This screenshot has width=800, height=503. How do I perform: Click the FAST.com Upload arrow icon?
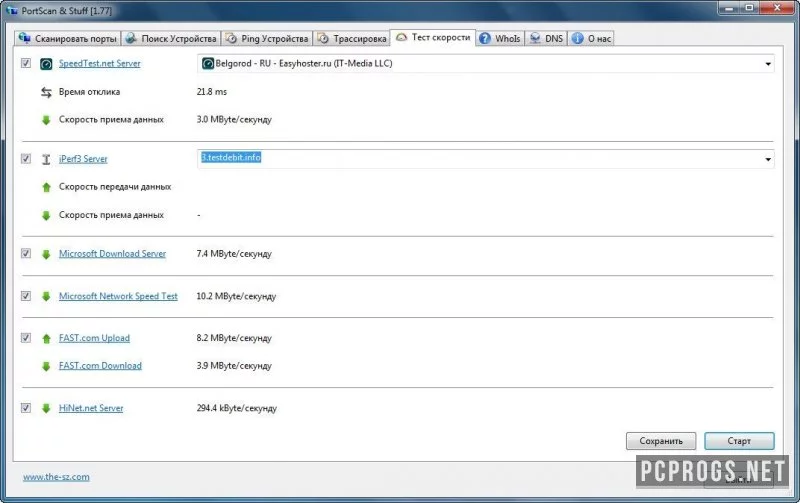[x=46, y=338]
